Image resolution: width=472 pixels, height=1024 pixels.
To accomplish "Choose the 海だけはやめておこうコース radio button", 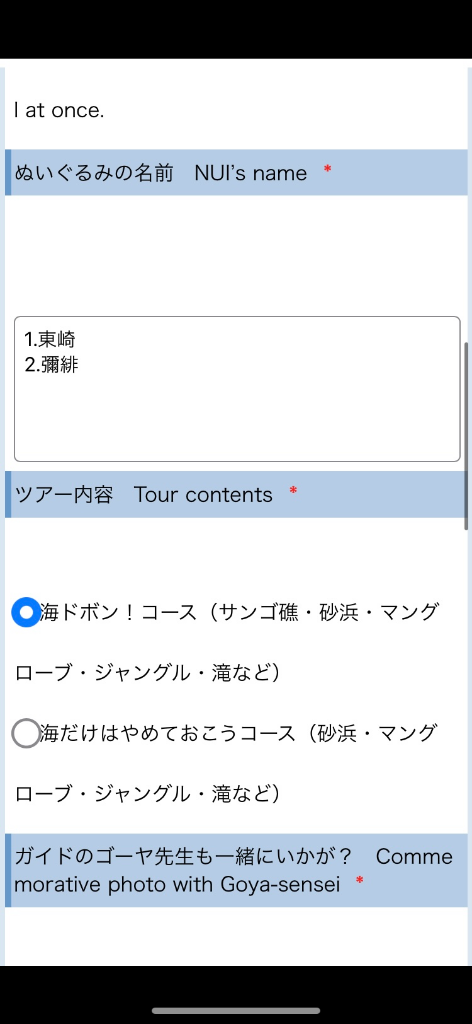I will [x=26, y=733].
